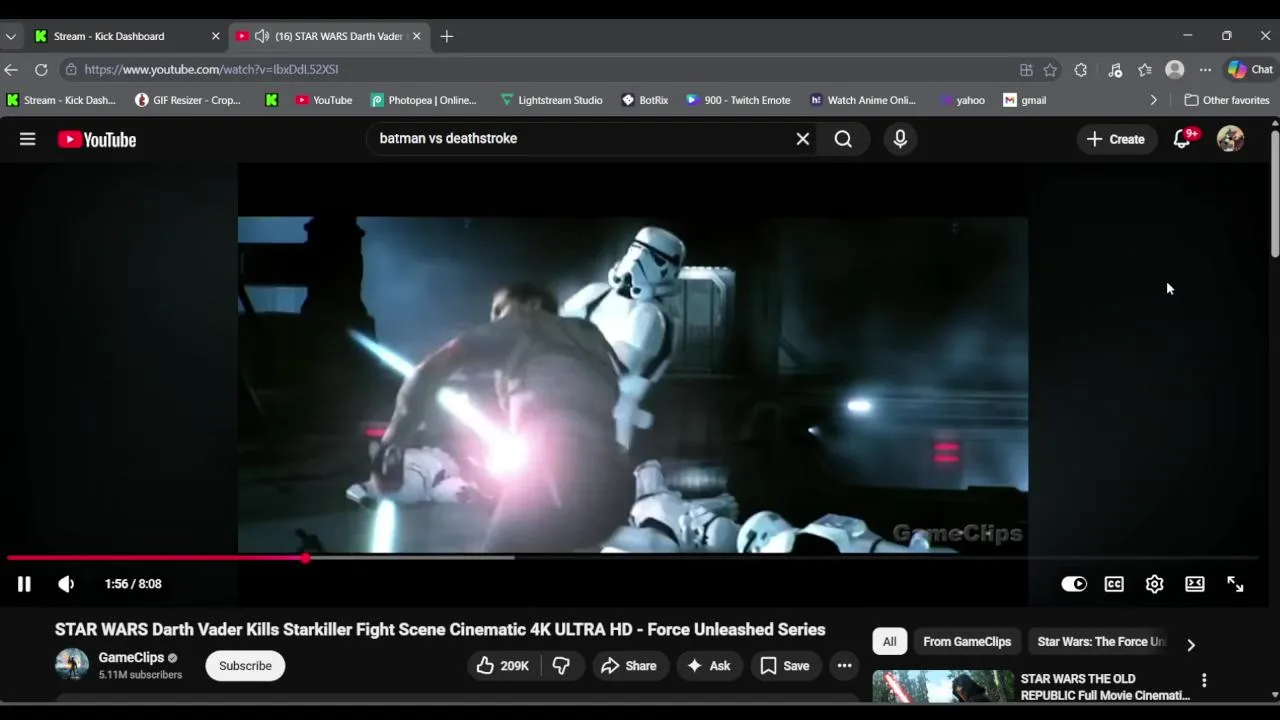Image resolution: width=1280 pixels, height=720 pixels.
Task: Clear the search box text
Action: click(802, 139)
